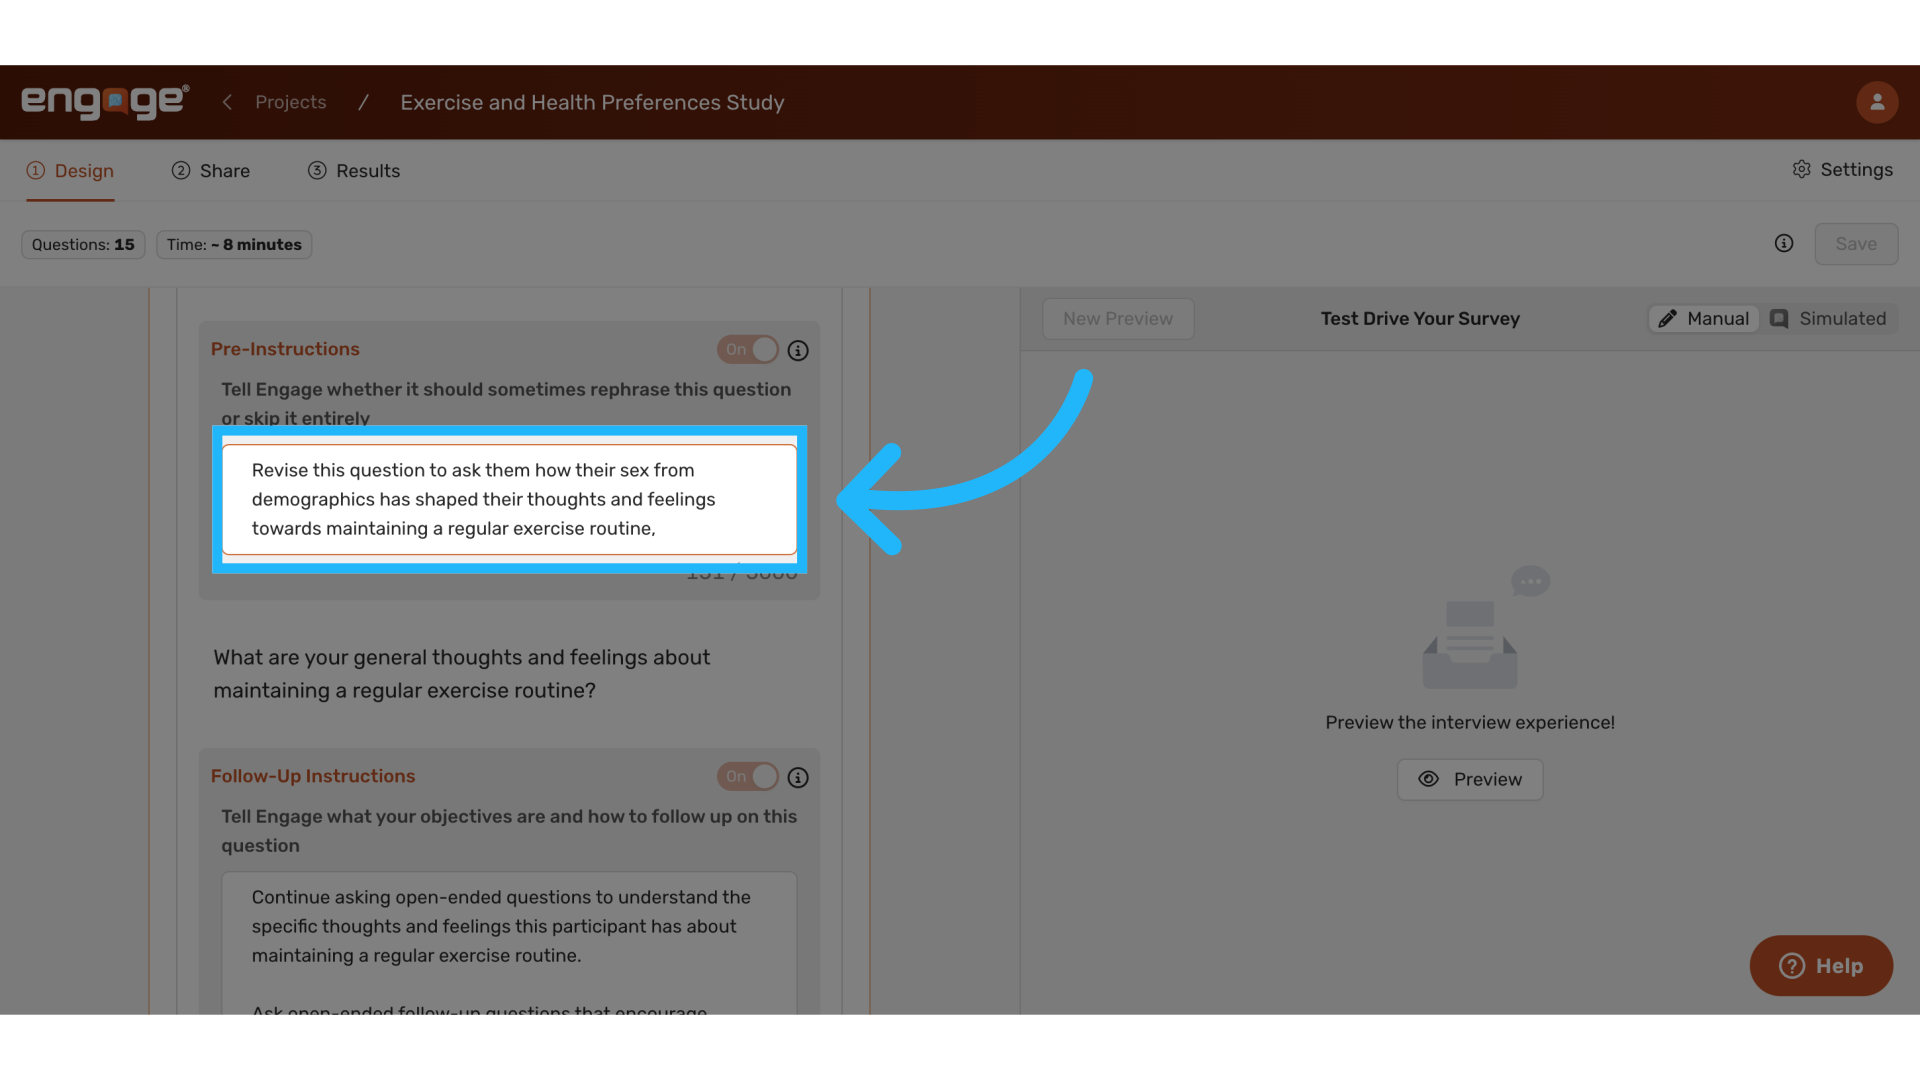Click the exercise routine question text
The height and width of the screenshot is (1080, 1920).
coord(462,674)
